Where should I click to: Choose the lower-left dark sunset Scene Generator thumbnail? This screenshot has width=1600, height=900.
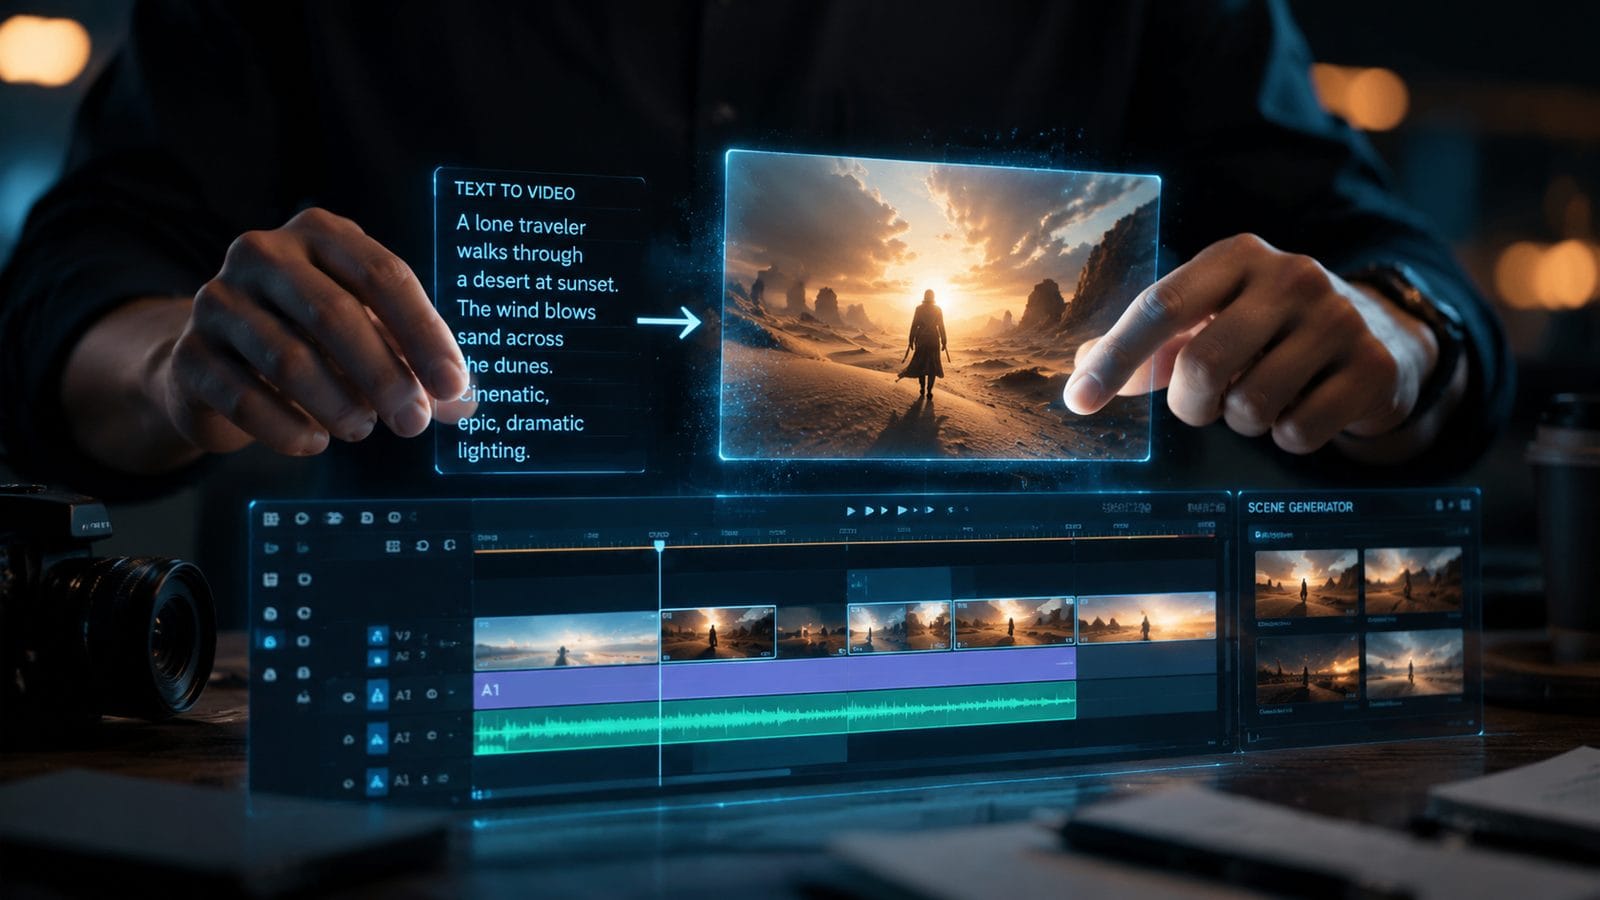click(1306, 668)
